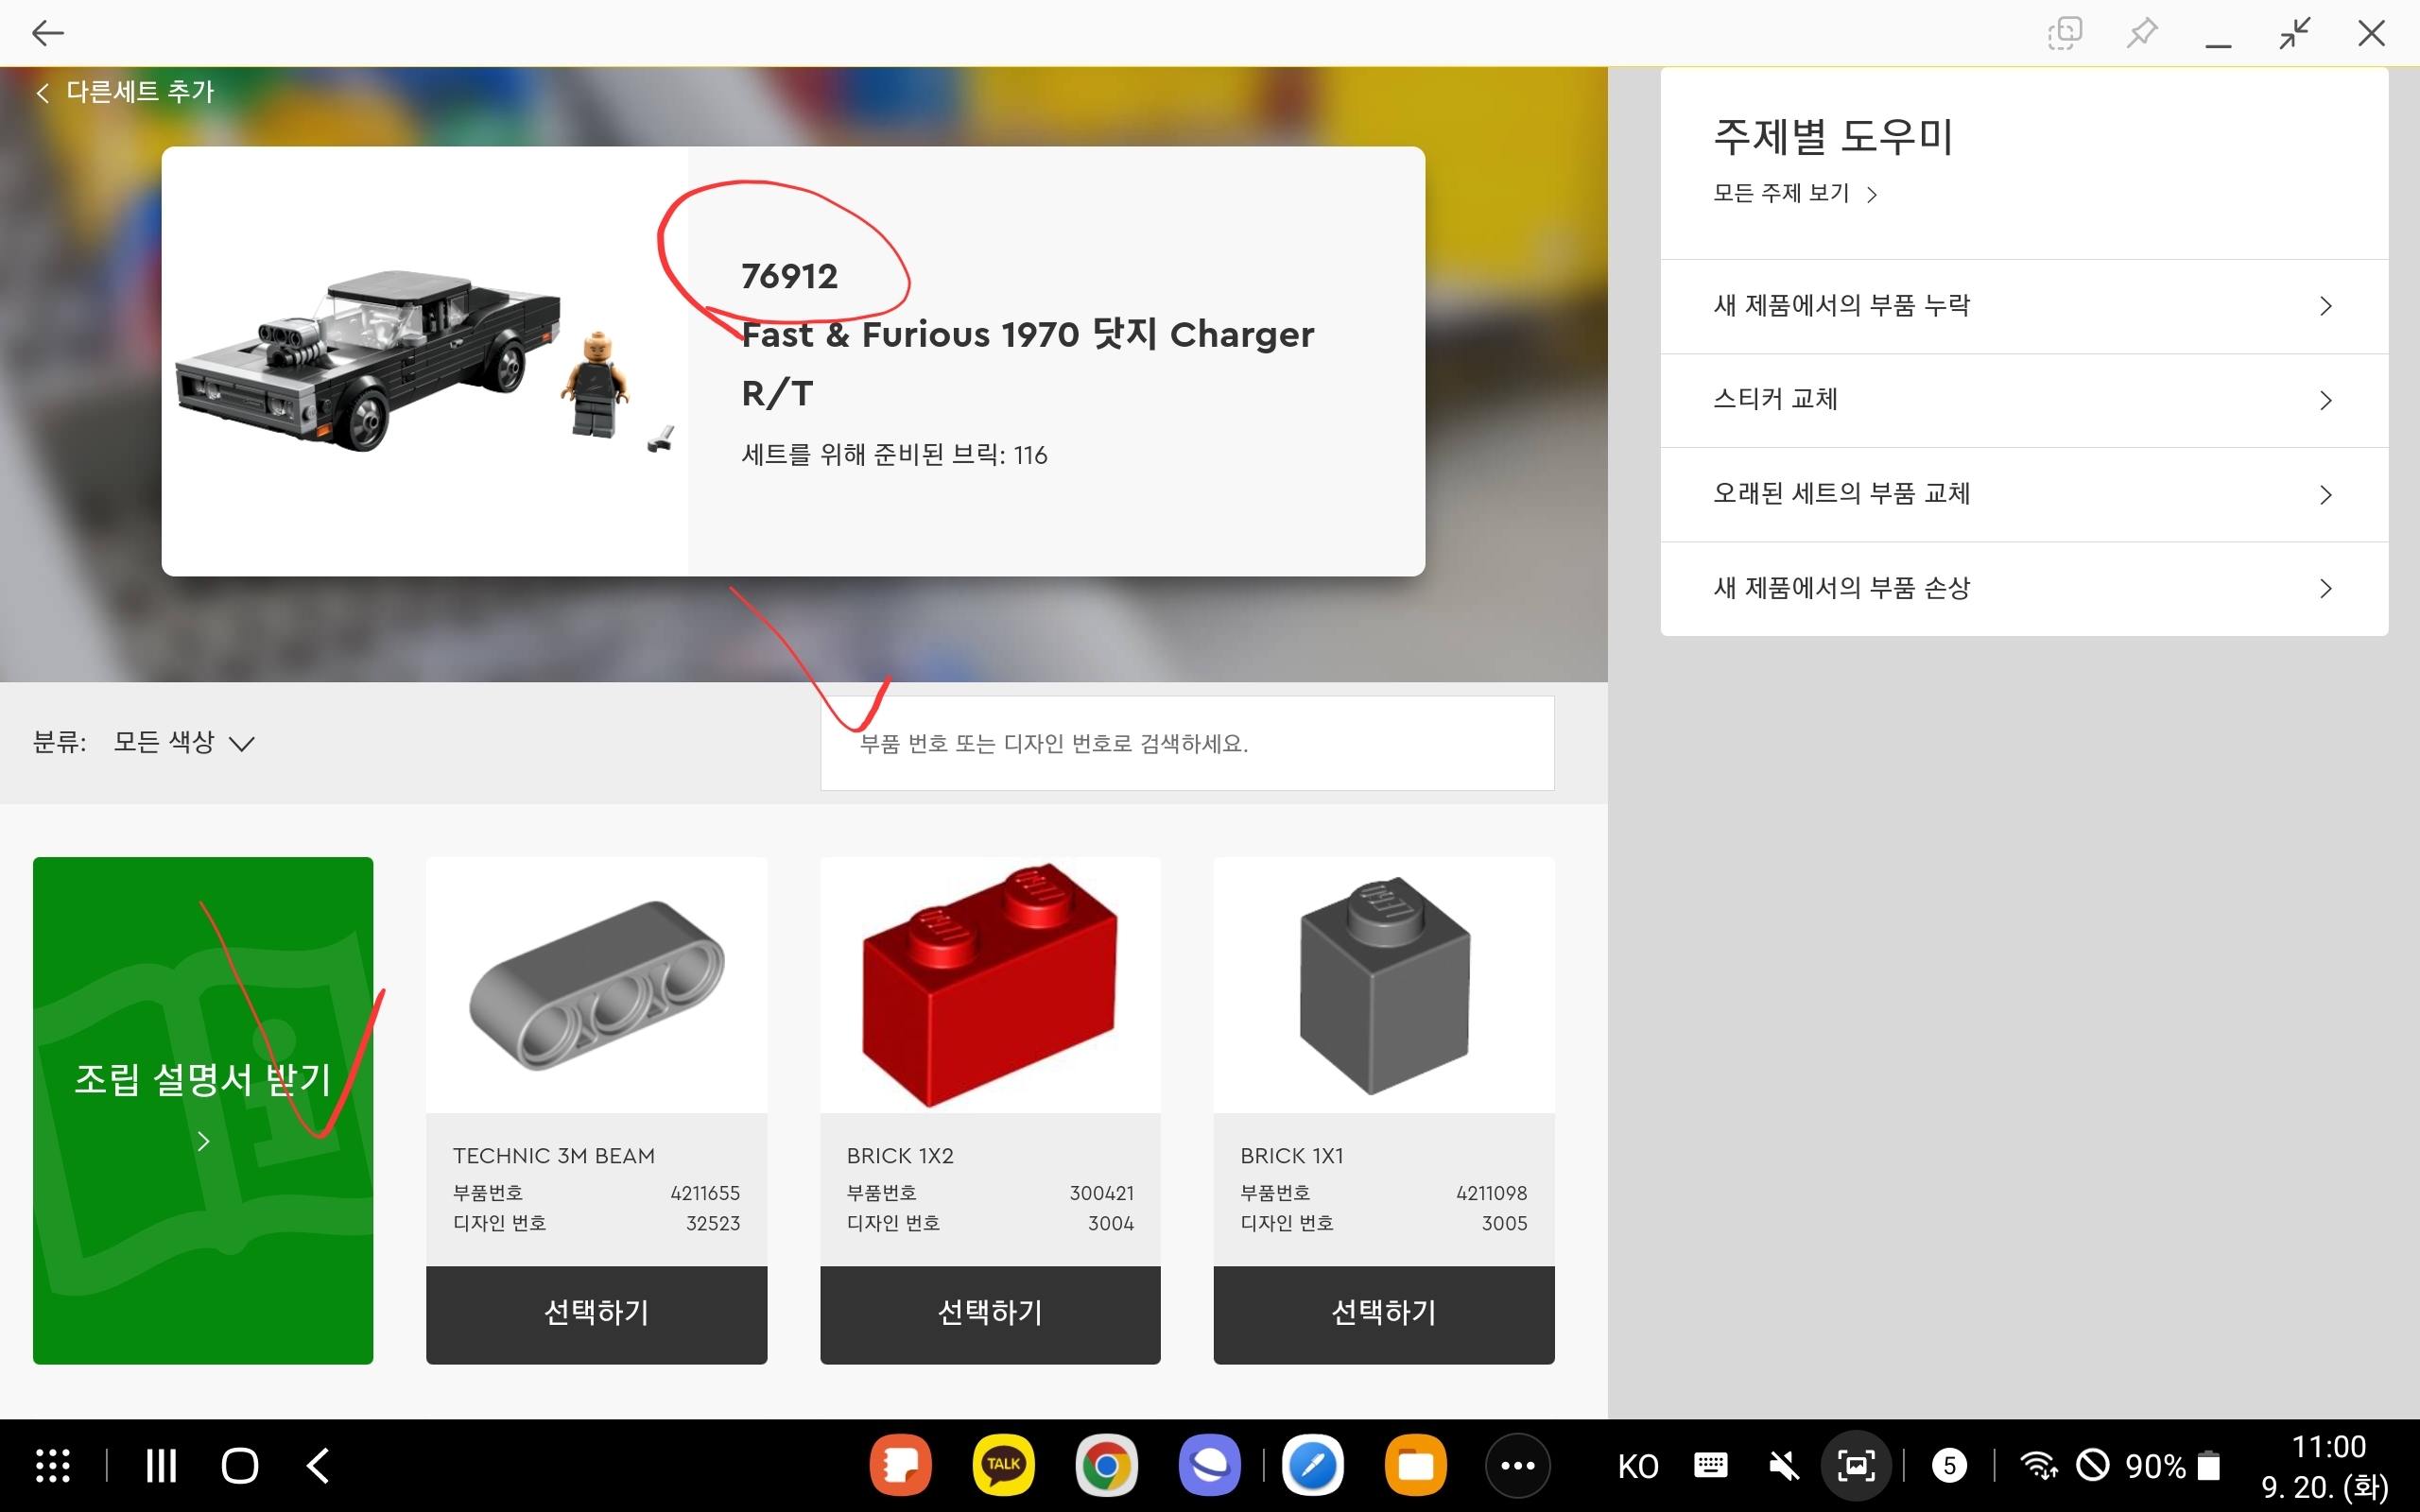Open Wi-Fi status icon
Screen dimensions: 2420x1512
pyautogui.click(x=2038, y=1466)
